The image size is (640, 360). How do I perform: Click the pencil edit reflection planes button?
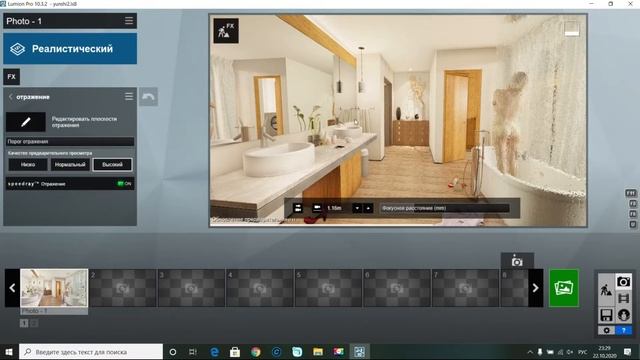pyautogui.click(x=26, y=122)
